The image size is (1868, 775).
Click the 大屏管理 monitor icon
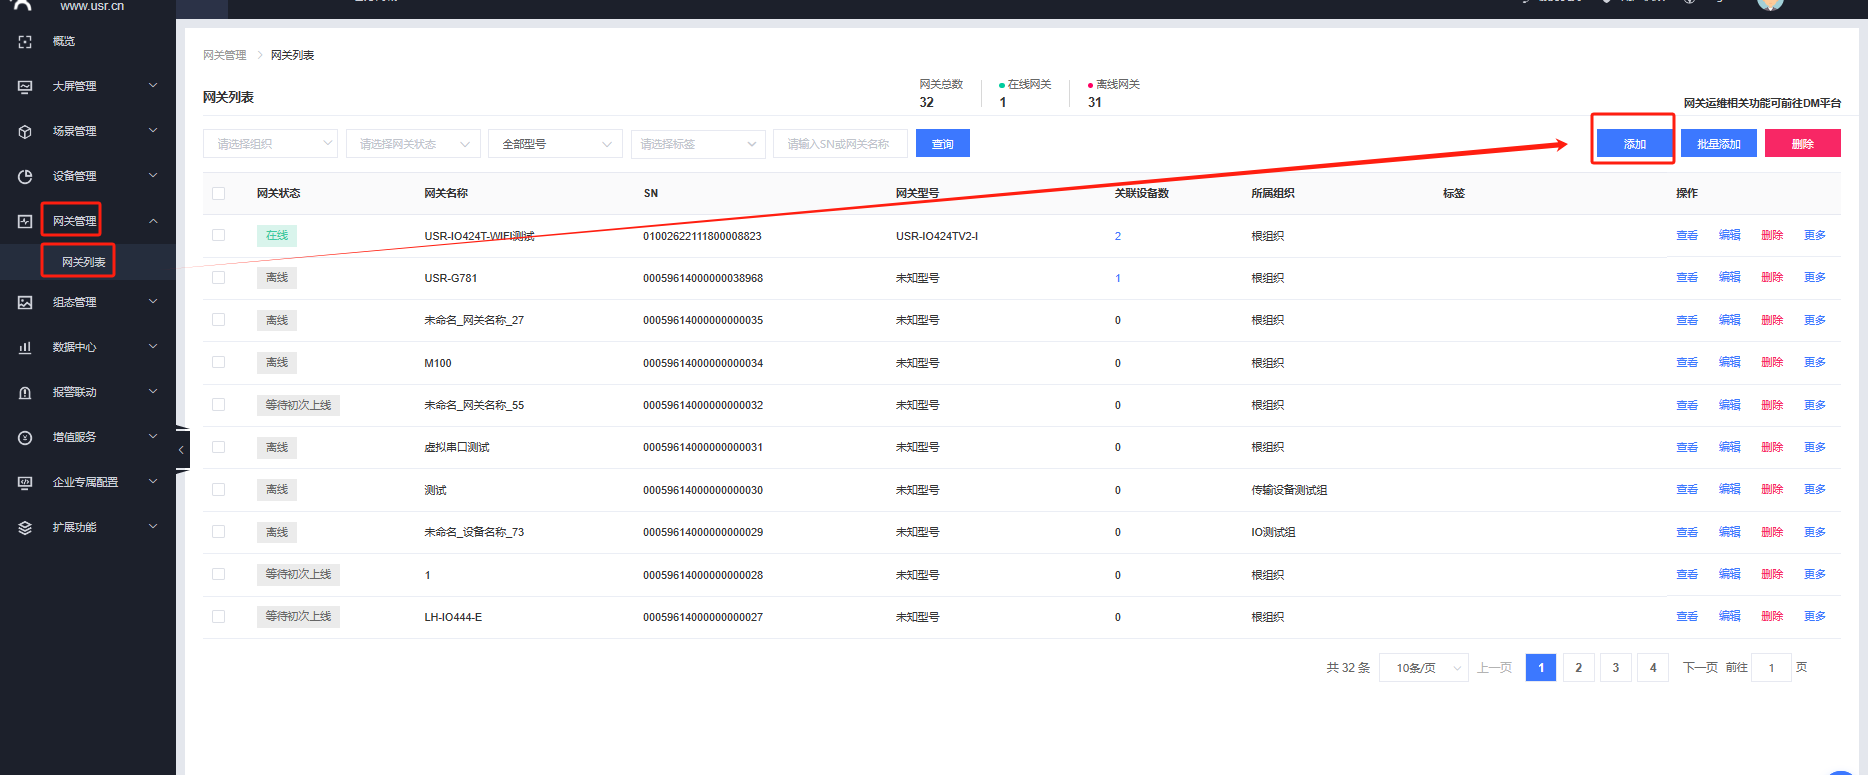(25, 86)
